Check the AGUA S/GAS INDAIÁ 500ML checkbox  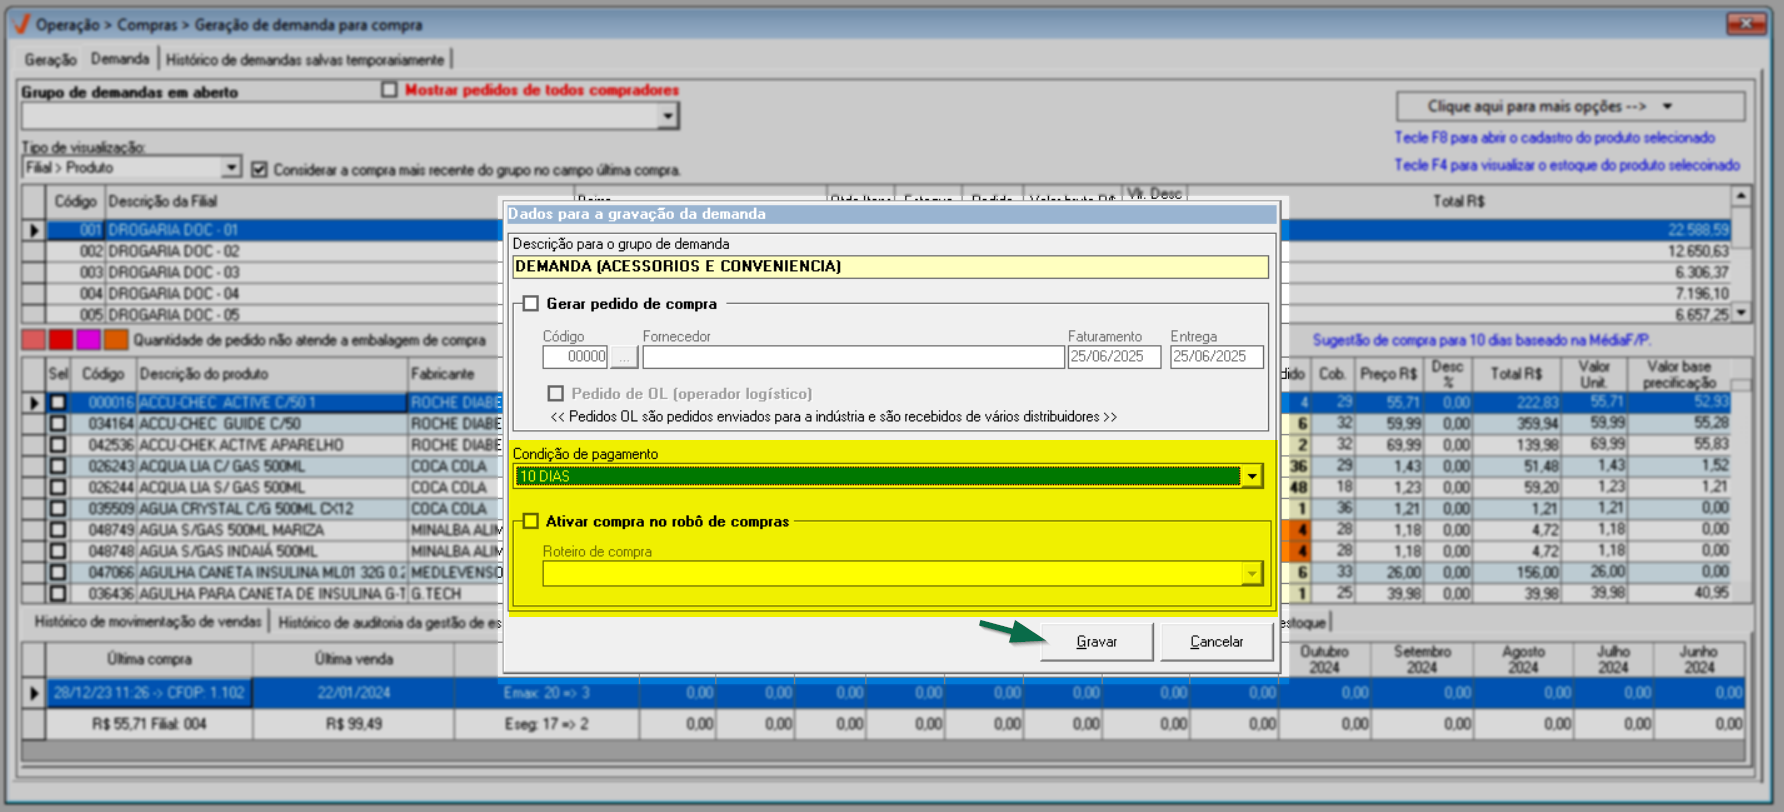point(58,551)
